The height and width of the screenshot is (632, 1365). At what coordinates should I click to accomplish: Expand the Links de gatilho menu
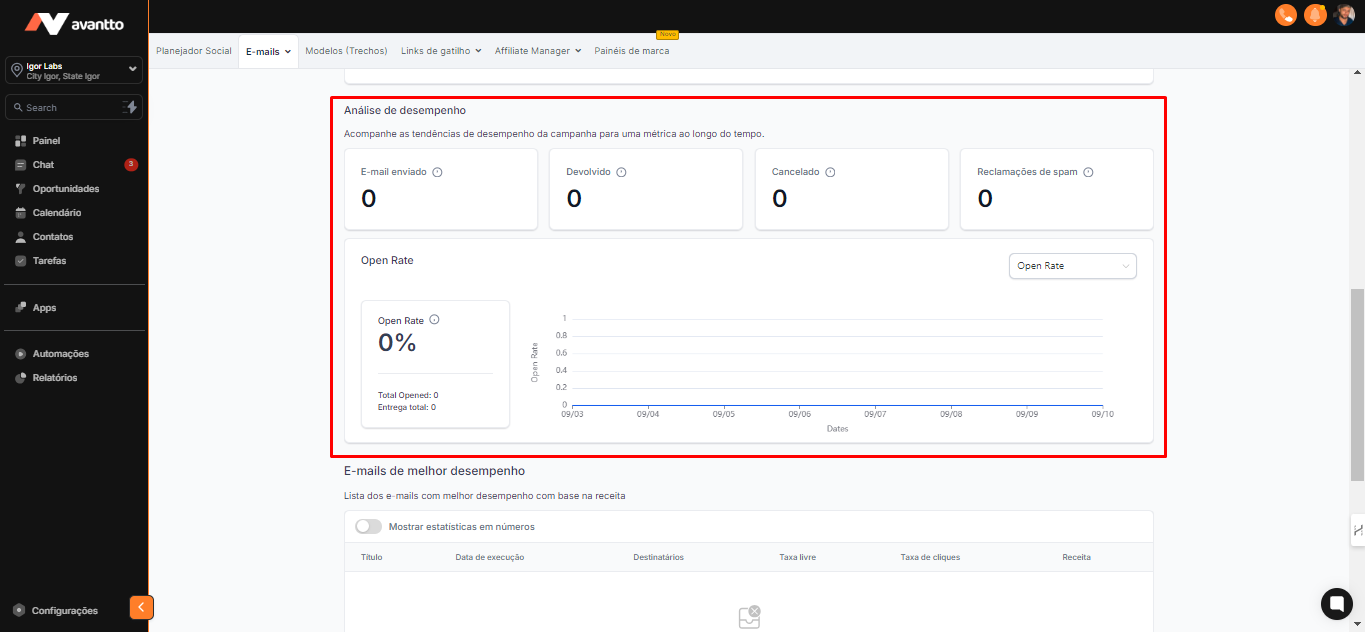441,51
